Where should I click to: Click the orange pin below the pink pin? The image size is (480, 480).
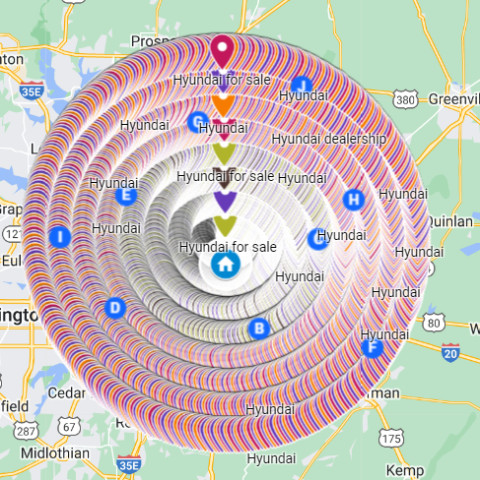223,105
